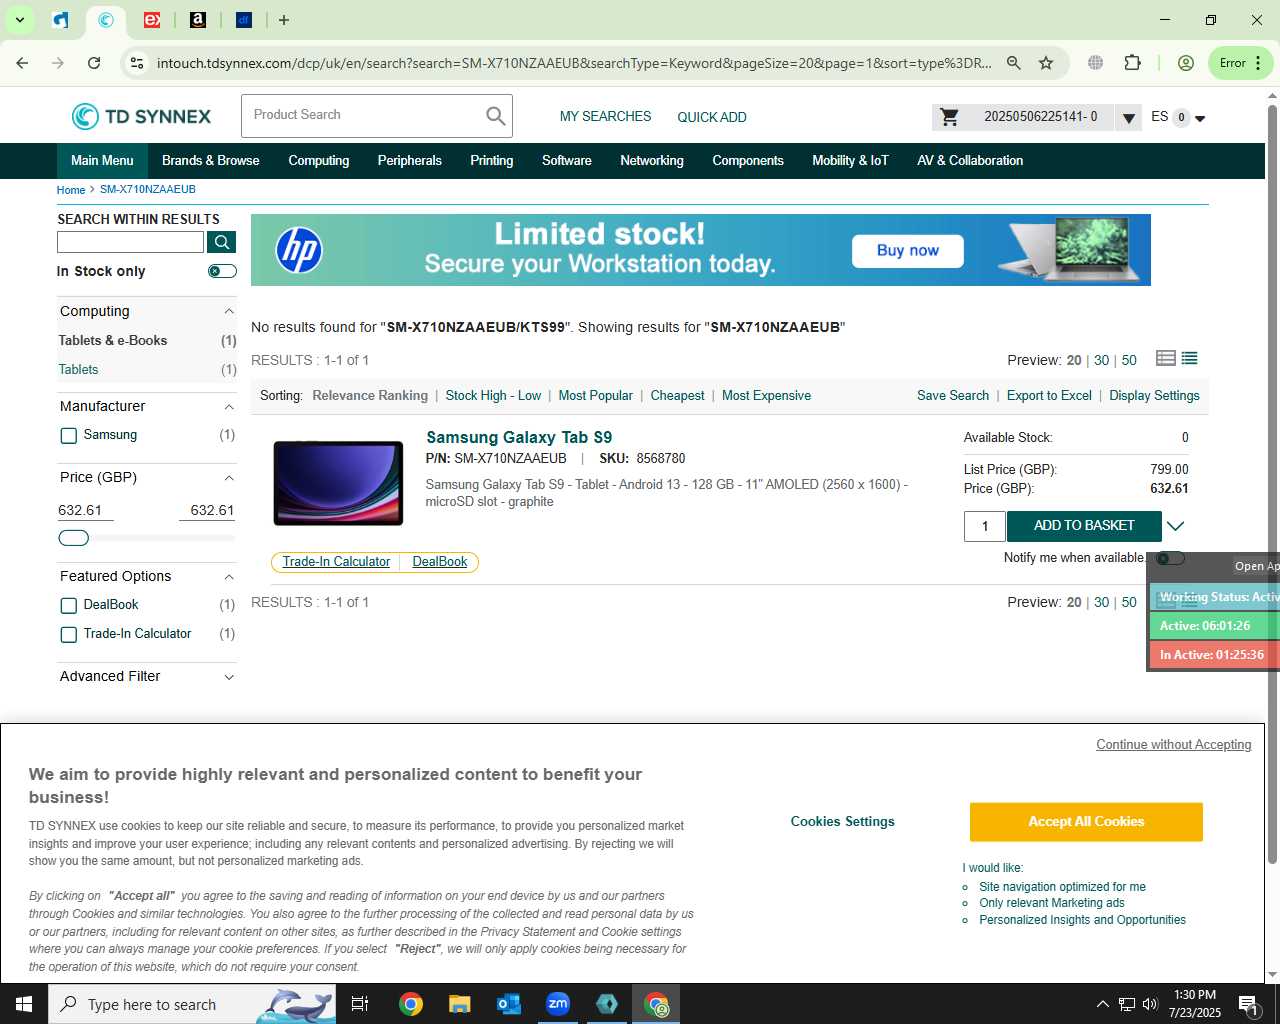Open Export to Excel link
The image size is (1280, 1024).
point(1049,396)
